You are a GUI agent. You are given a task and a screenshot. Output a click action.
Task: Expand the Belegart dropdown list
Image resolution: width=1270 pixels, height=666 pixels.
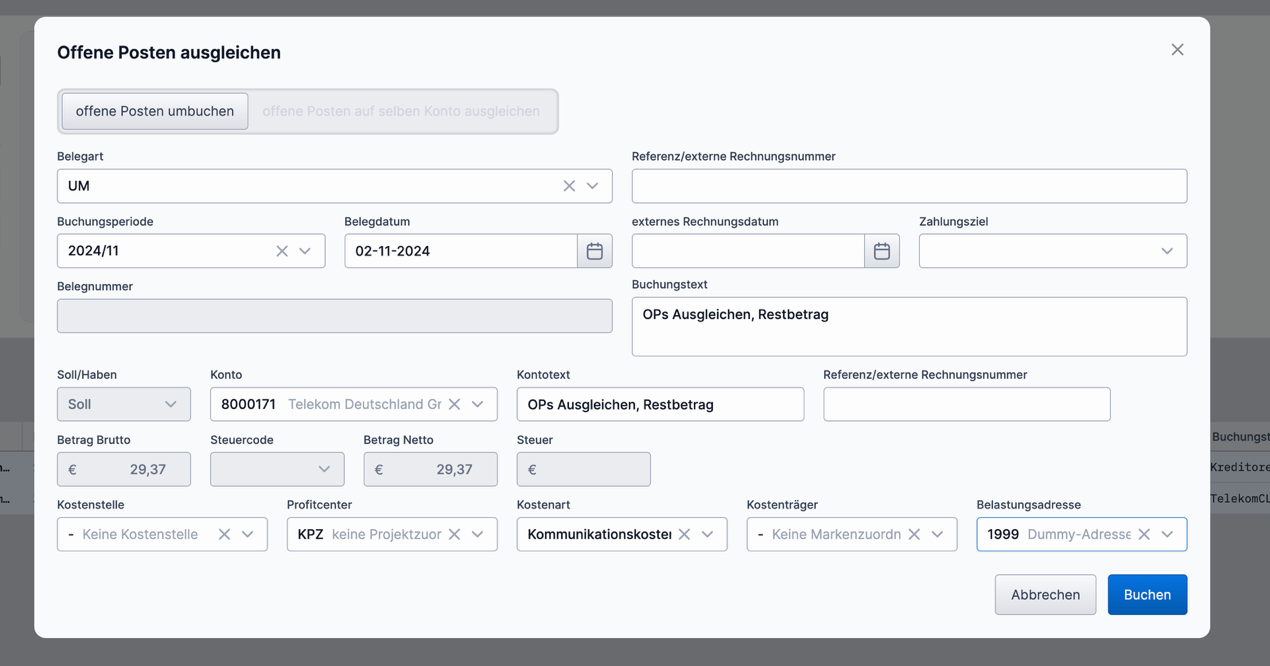(x=594, y=185)
